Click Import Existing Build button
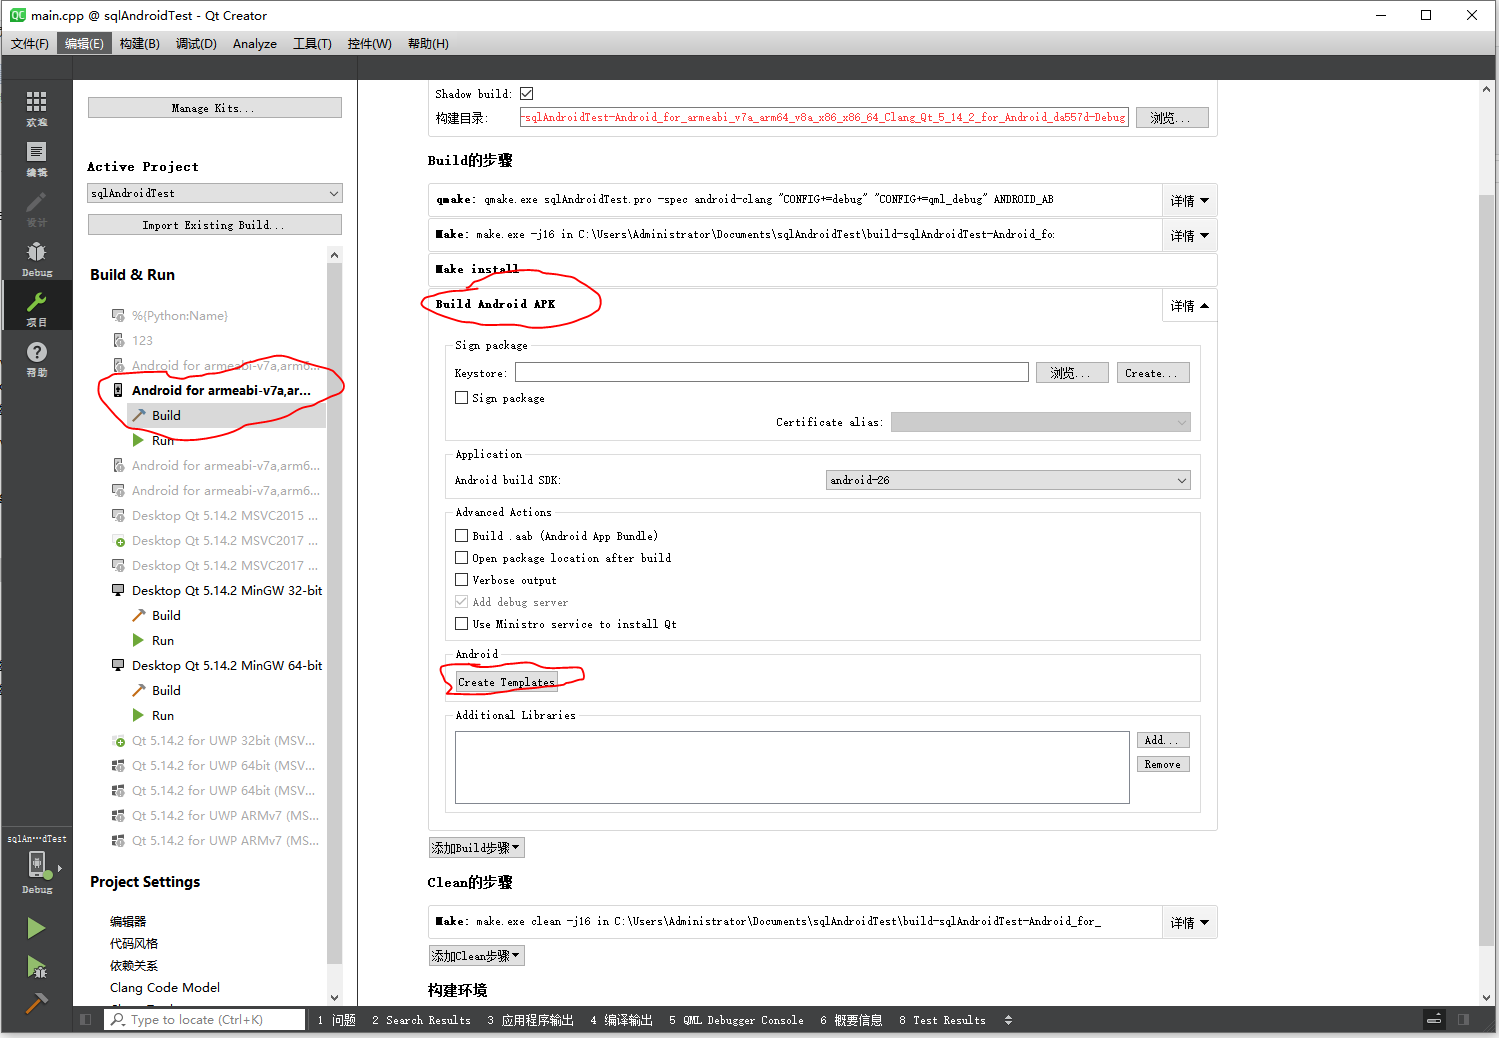The height and width of the screenshot is (1038, 1499). click(x=215, y=225)
